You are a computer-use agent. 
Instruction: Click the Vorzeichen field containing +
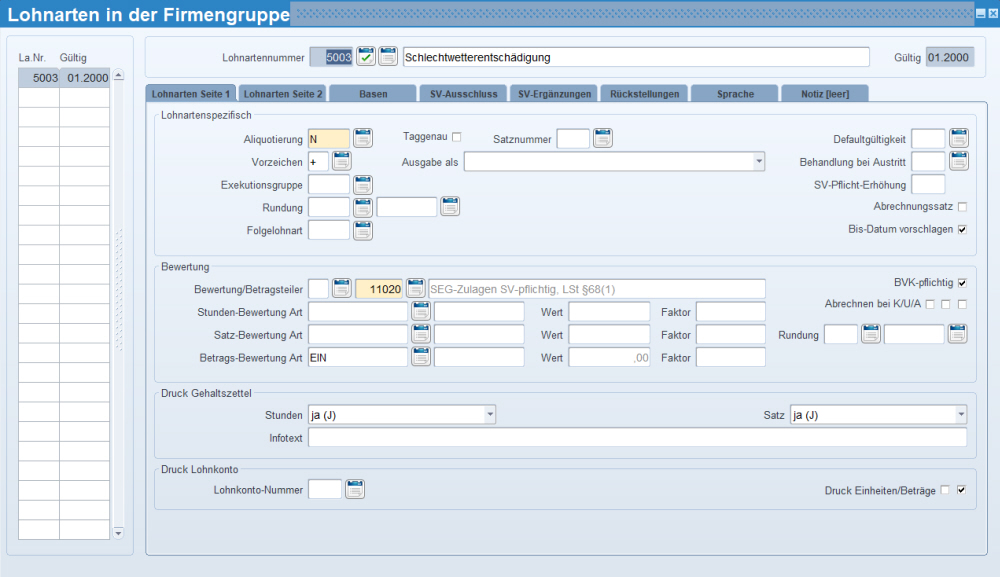coord(318,161)
